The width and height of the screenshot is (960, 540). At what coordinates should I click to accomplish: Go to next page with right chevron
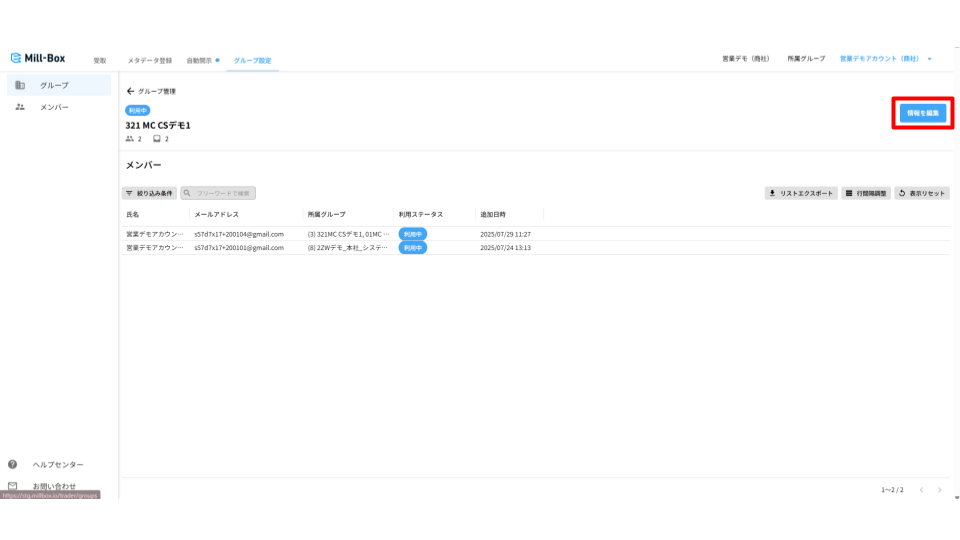[939, 490]
